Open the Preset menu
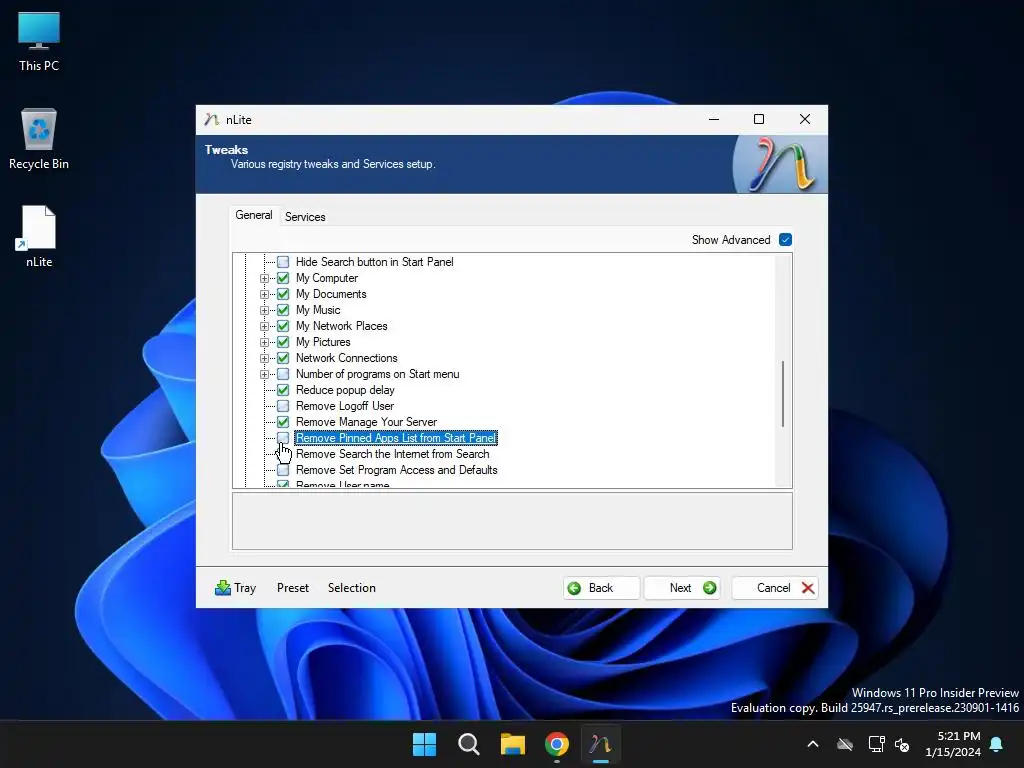The width and height of the screenshot is (1024, 768). click(x=293, y=588)
